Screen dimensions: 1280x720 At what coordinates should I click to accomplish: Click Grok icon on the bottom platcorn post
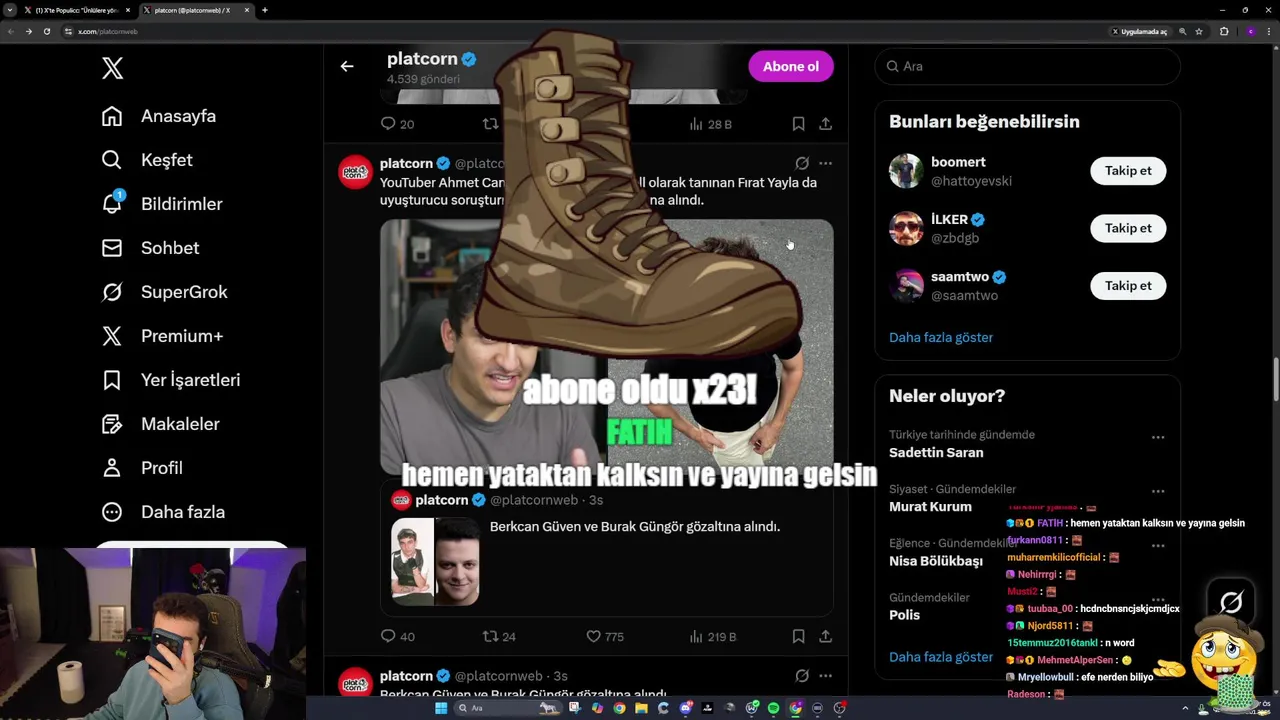click(x=802, y=676)
